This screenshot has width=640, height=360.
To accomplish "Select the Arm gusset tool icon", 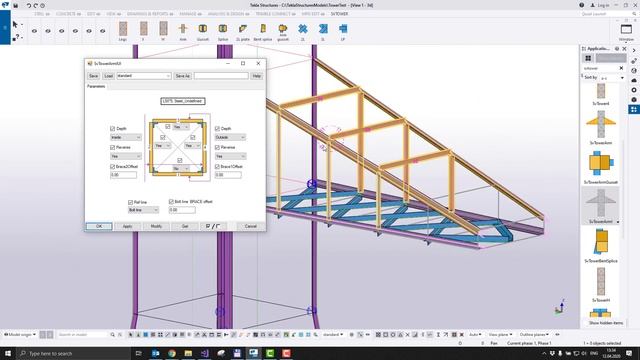I will (282, 29).
